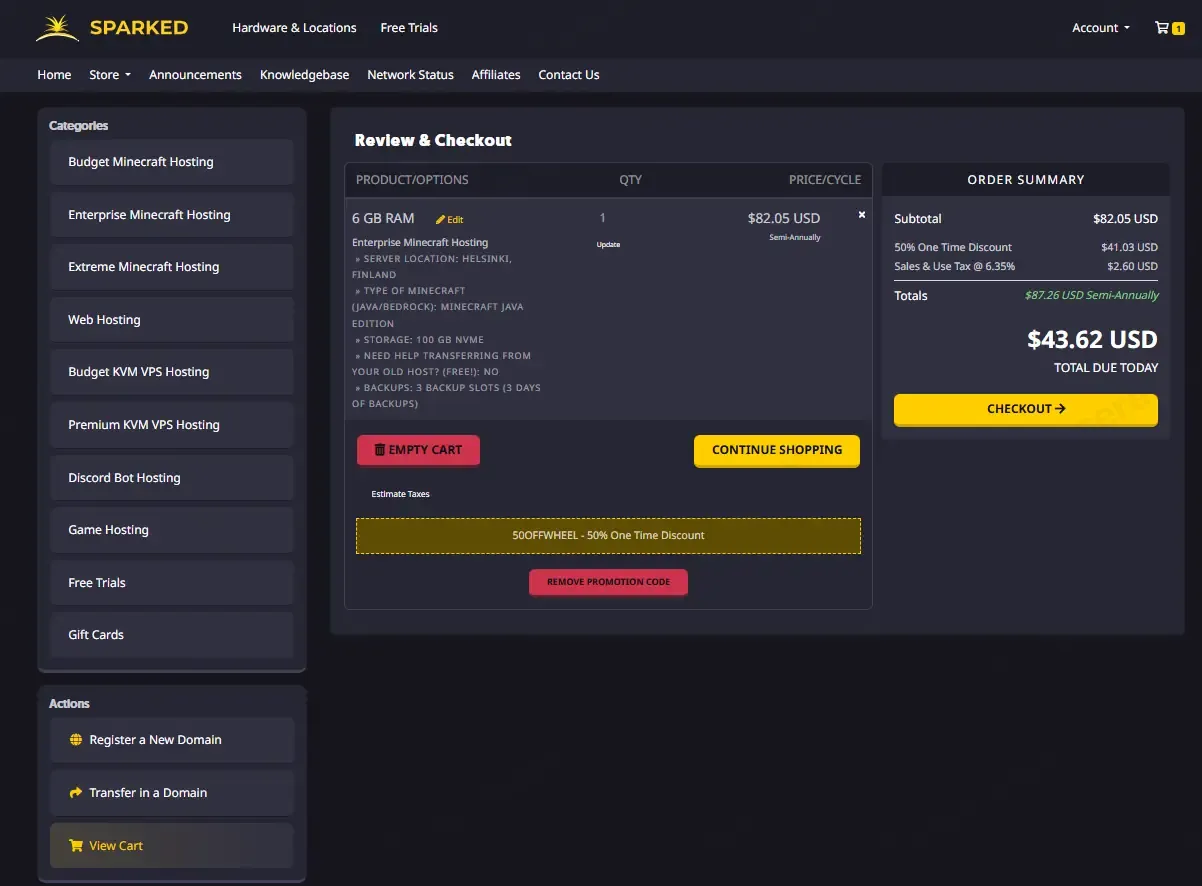Select Budget Minecraft Hosting category
Screen dimensions: 1202x886
click(x=172, y=162)
